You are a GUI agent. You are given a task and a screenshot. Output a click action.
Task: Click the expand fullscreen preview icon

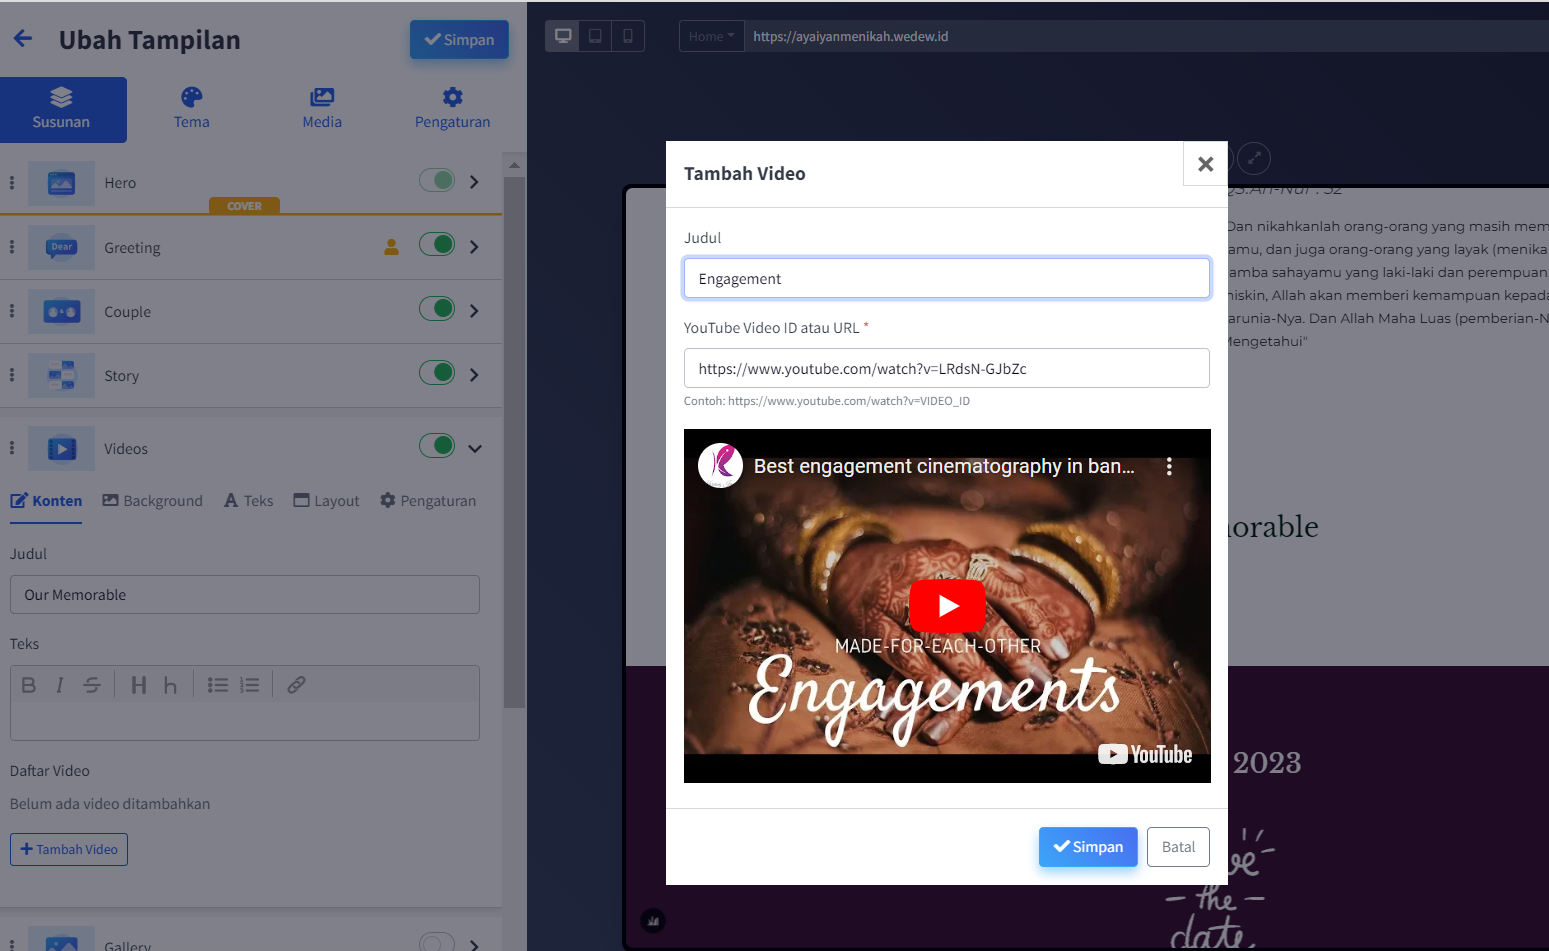point(1254,158)
